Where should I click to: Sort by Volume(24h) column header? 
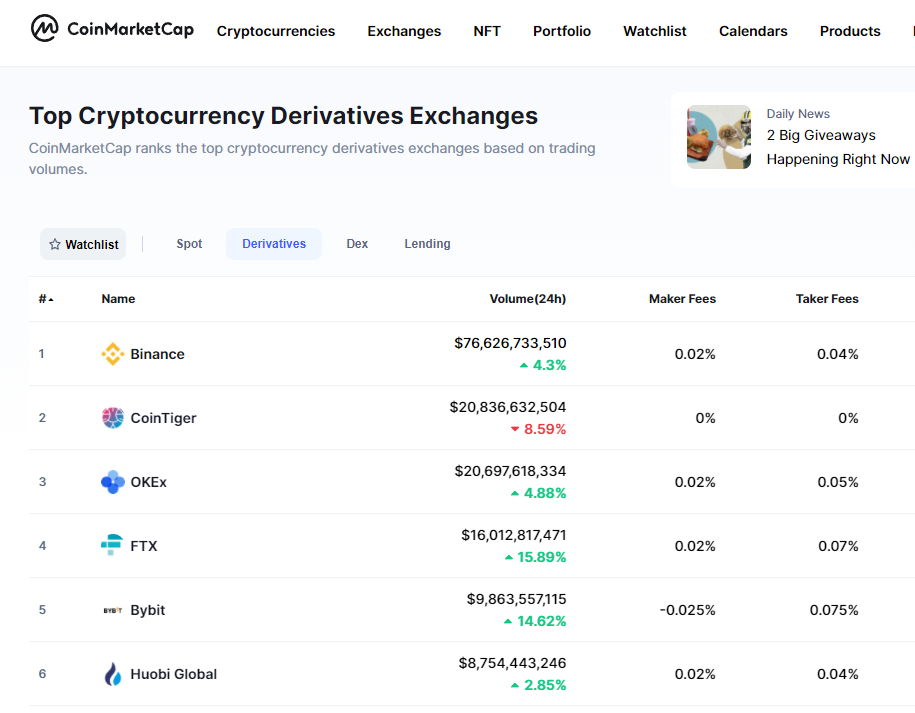[x=527, y=299]
